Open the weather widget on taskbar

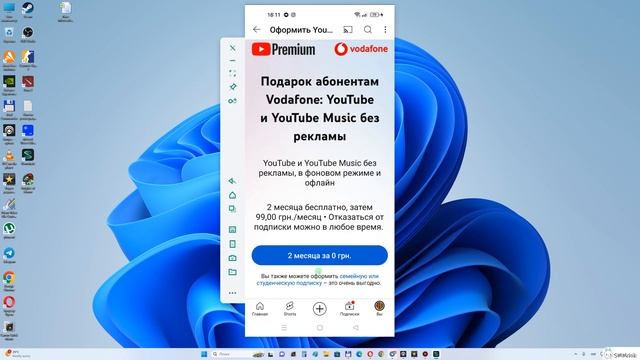pos(16,353)
